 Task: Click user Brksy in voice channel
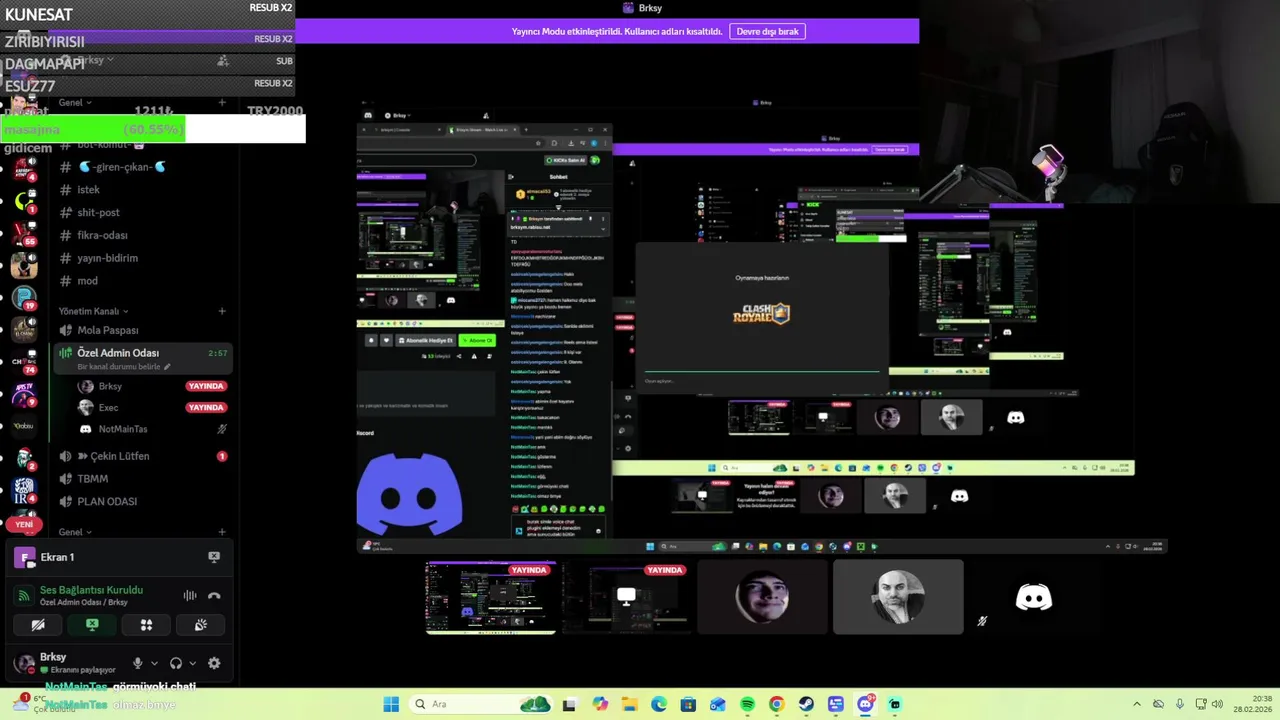click(x=110, y=386)
